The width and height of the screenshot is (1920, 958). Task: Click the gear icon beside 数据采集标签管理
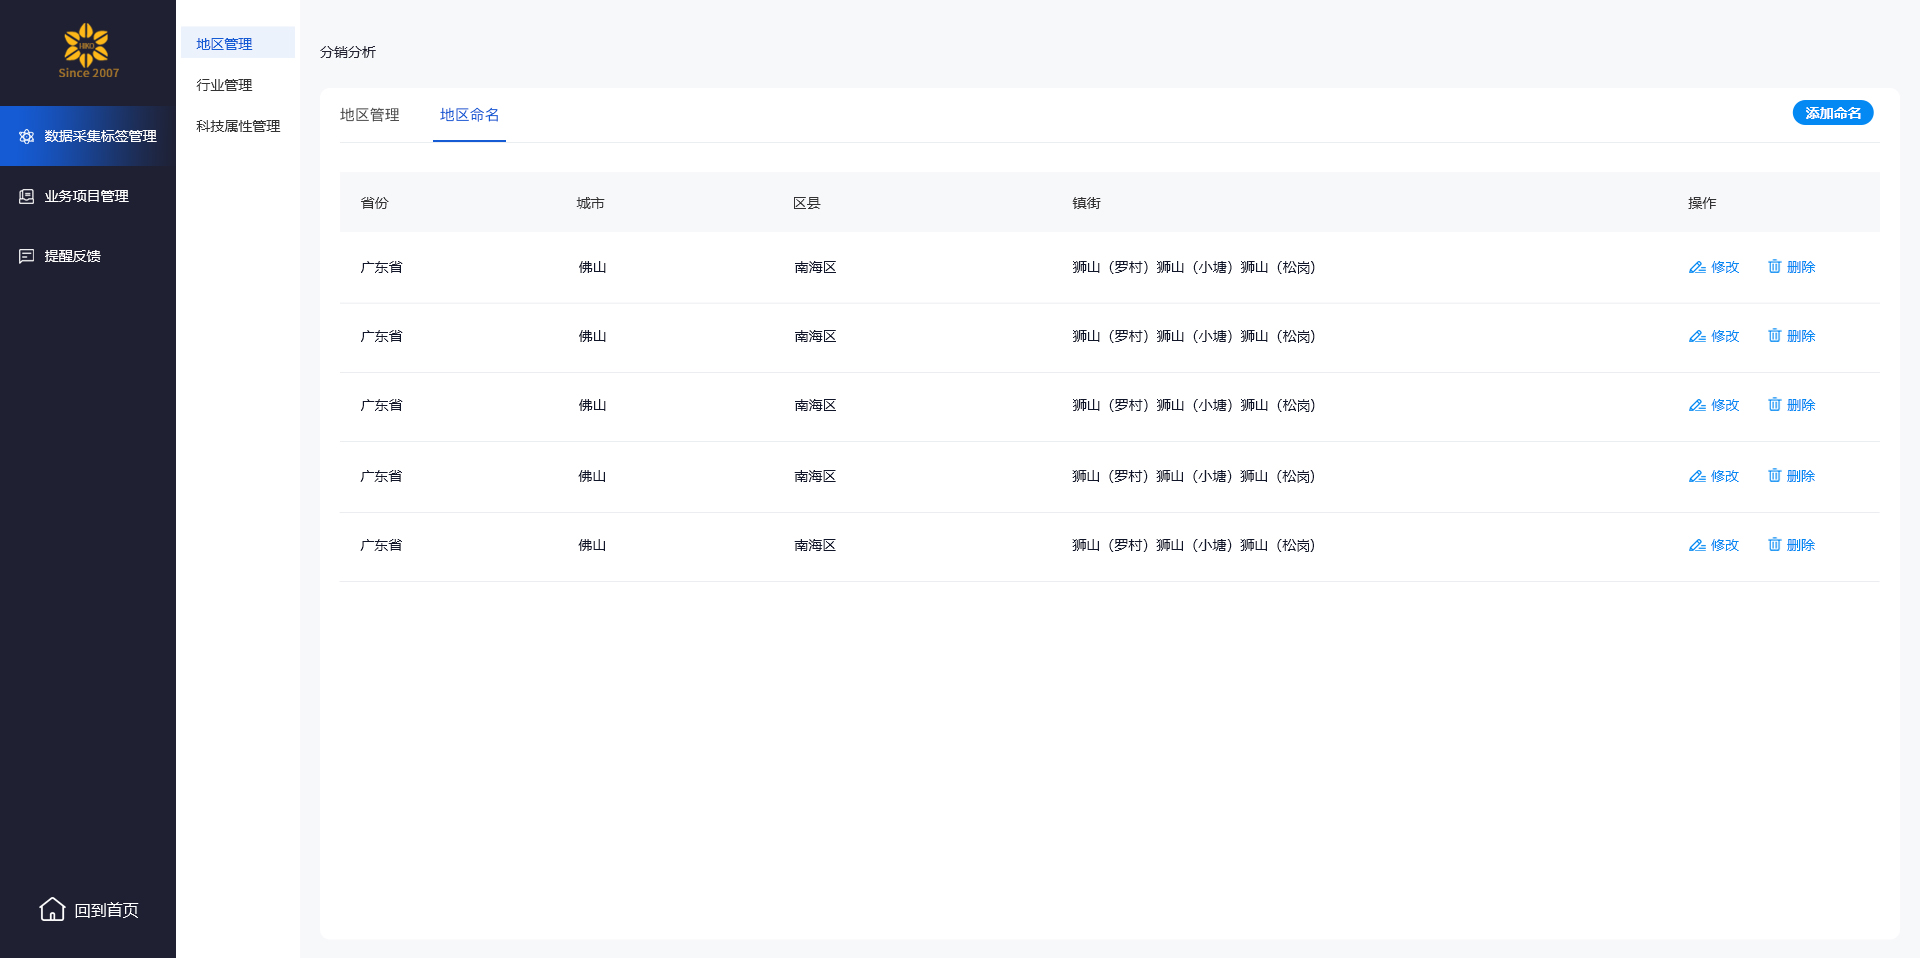click(x=27, y=137)
